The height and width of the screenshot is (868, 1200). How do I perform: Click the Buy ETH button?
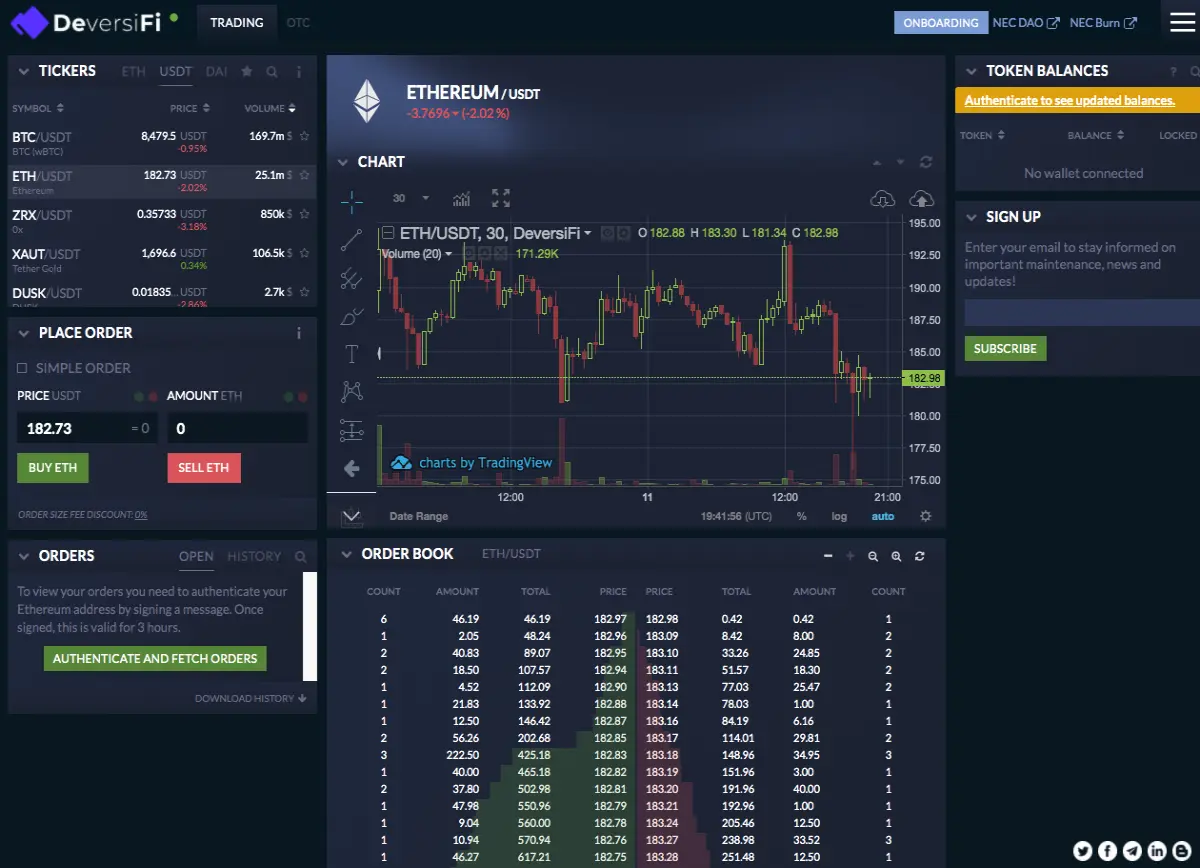[x=53, y=468]
